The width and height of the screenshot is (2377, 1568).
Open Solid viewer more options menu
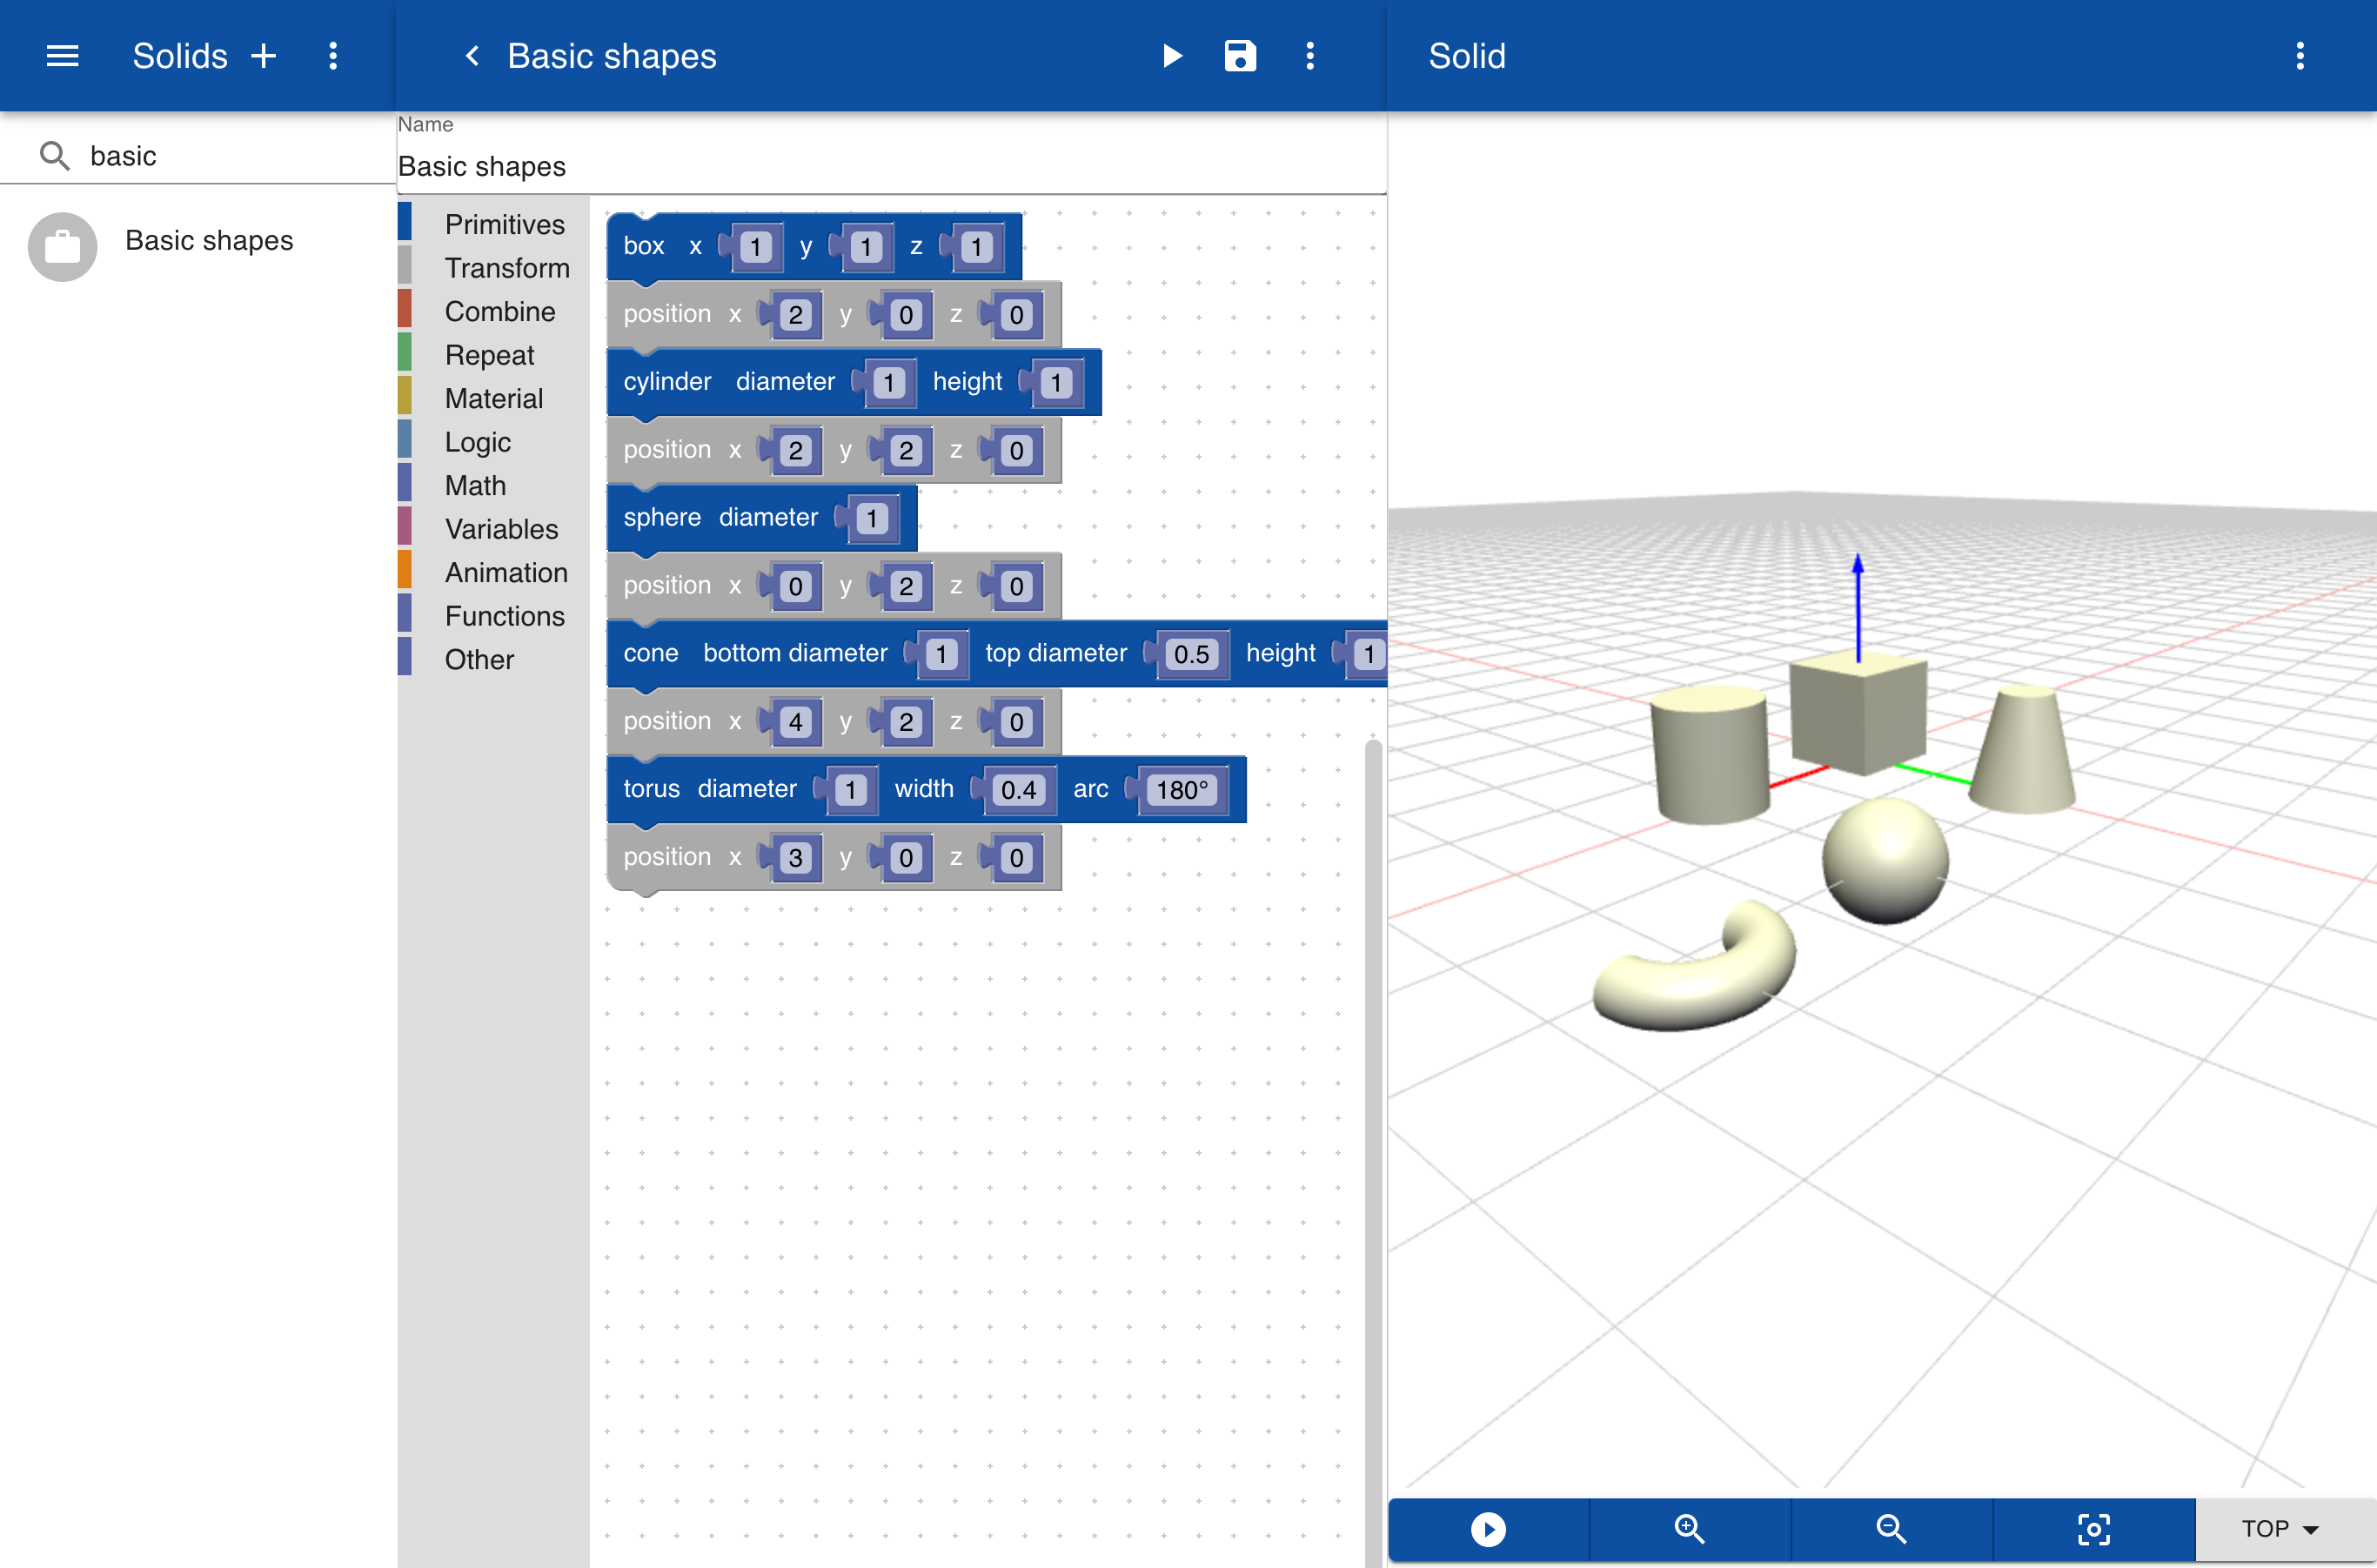point(2300,56)
